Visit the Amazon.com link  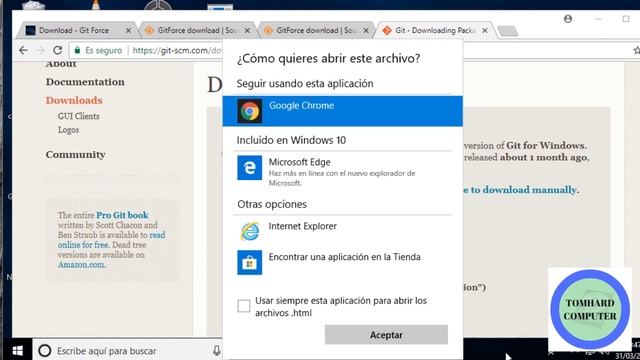[x=81, y=264]
